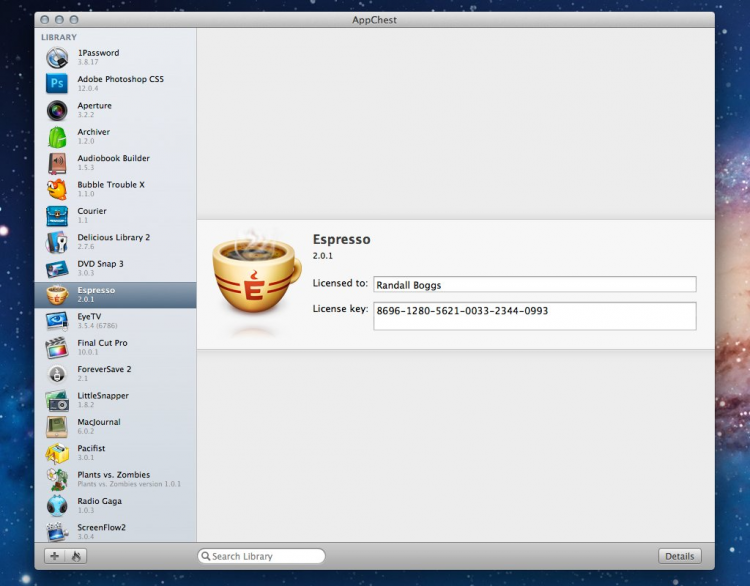Click the plus button to add app
This screenshot has height=586, width=750.
pos(55,556)
